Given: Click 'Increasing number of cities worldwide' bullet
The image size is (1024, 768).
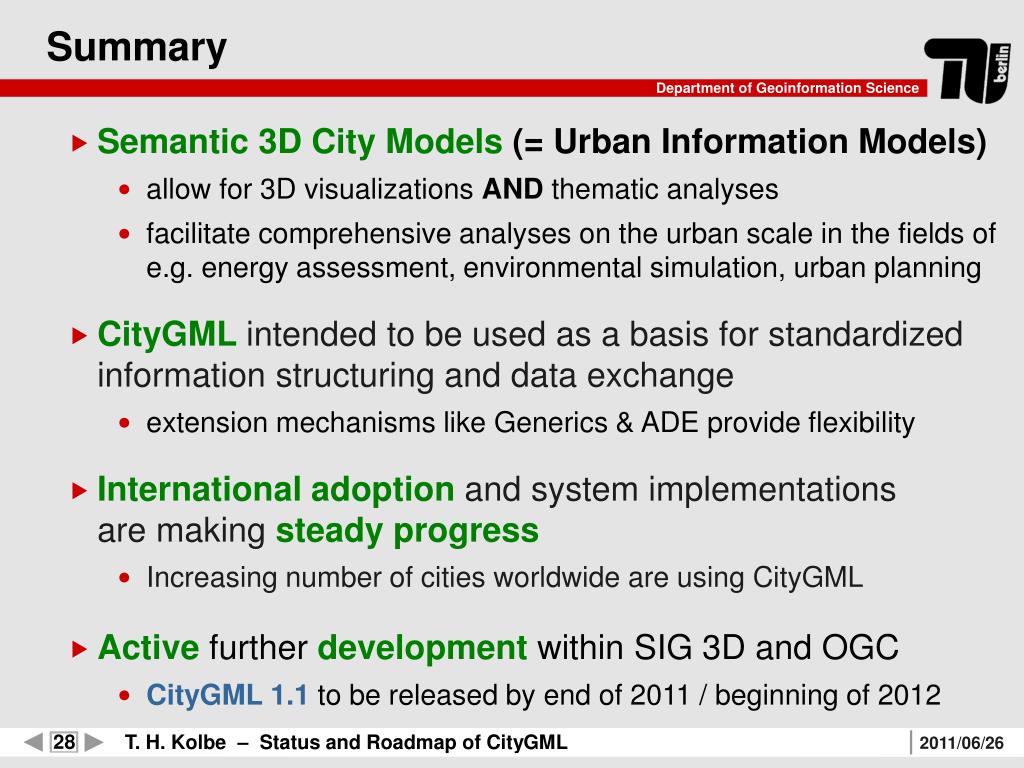Looking at the screenshot, I should [504, 578].
